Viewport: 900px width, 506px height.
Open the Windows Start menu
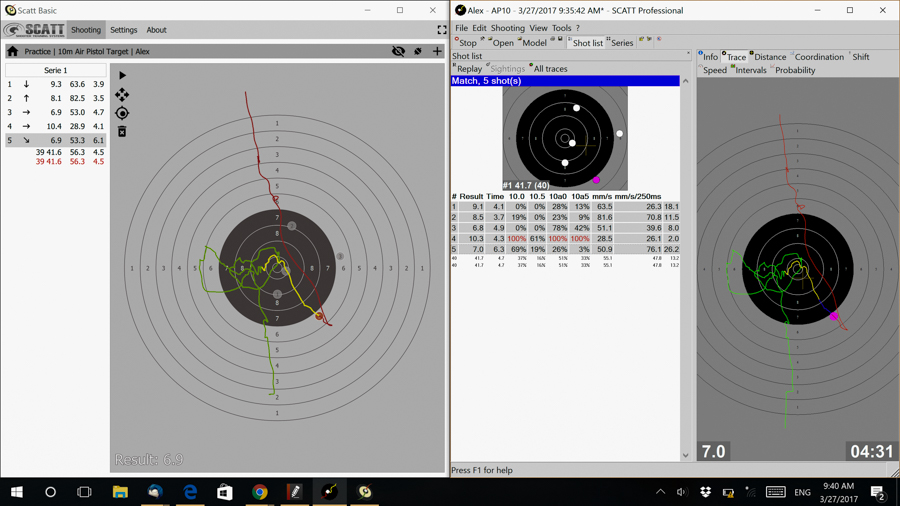[x=16, y=492]
